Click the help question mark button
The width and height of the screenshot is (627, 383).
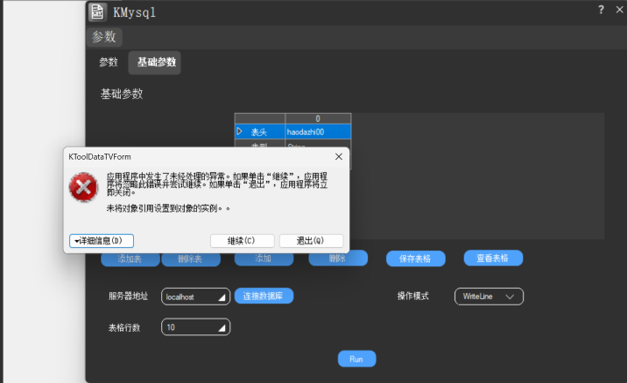coord(601,10)
